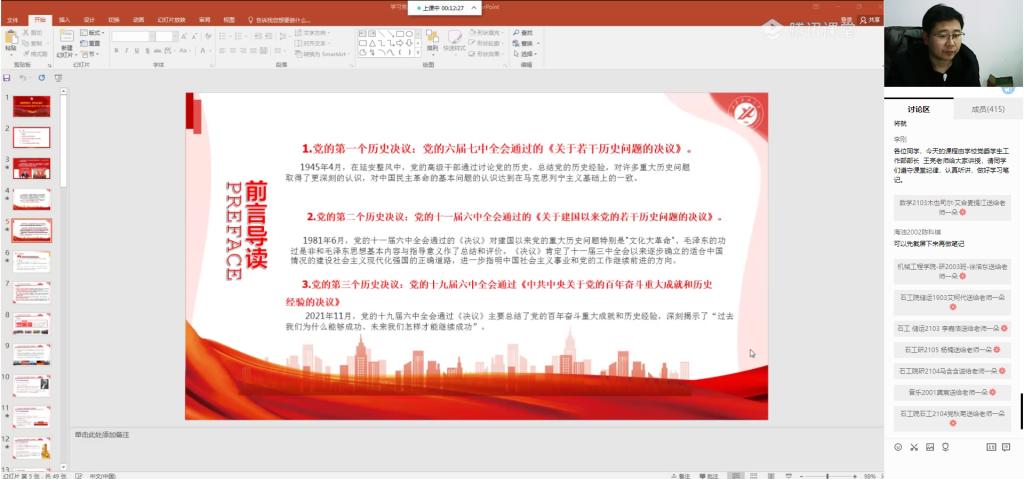This screenshot has width=1024, height=479.
Task: Click the 讨论区 discussion tab
Action: coord(918,109)
